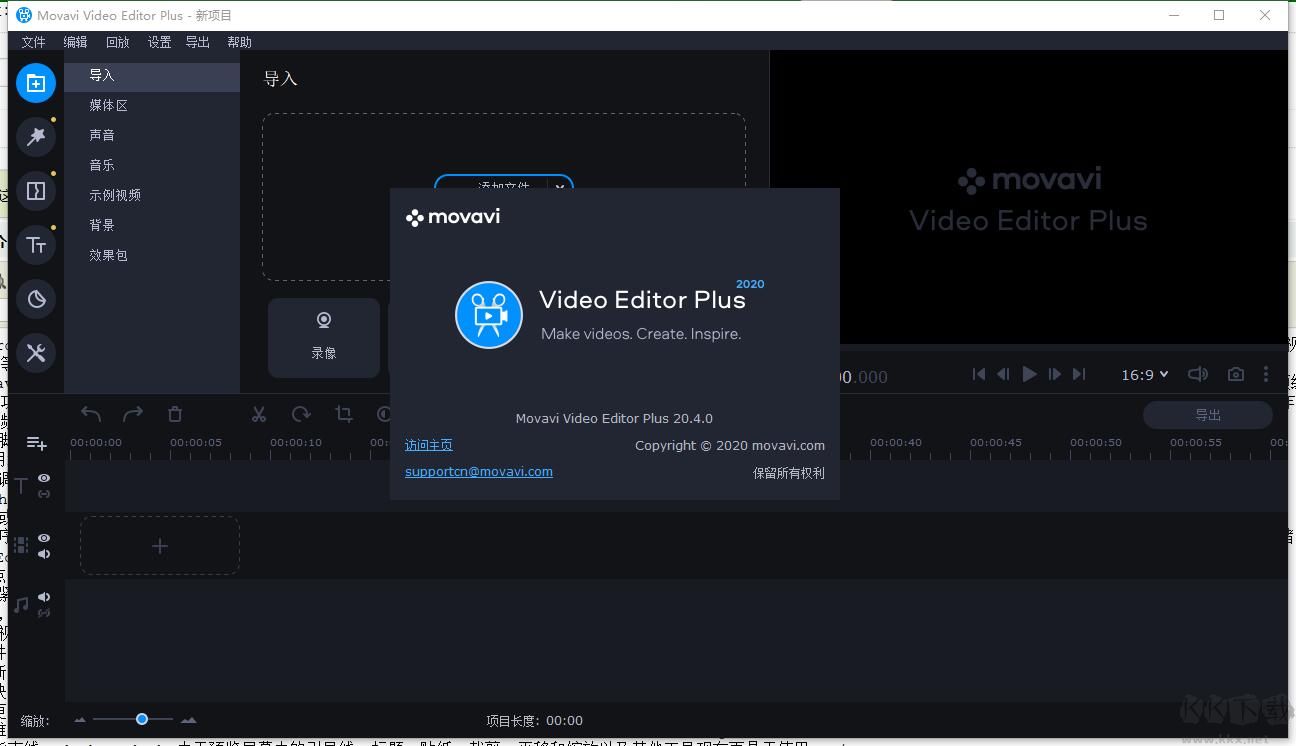Open the 16:9 aspect ratio dropdown

pyautogui.click(x=1144, y=374)
